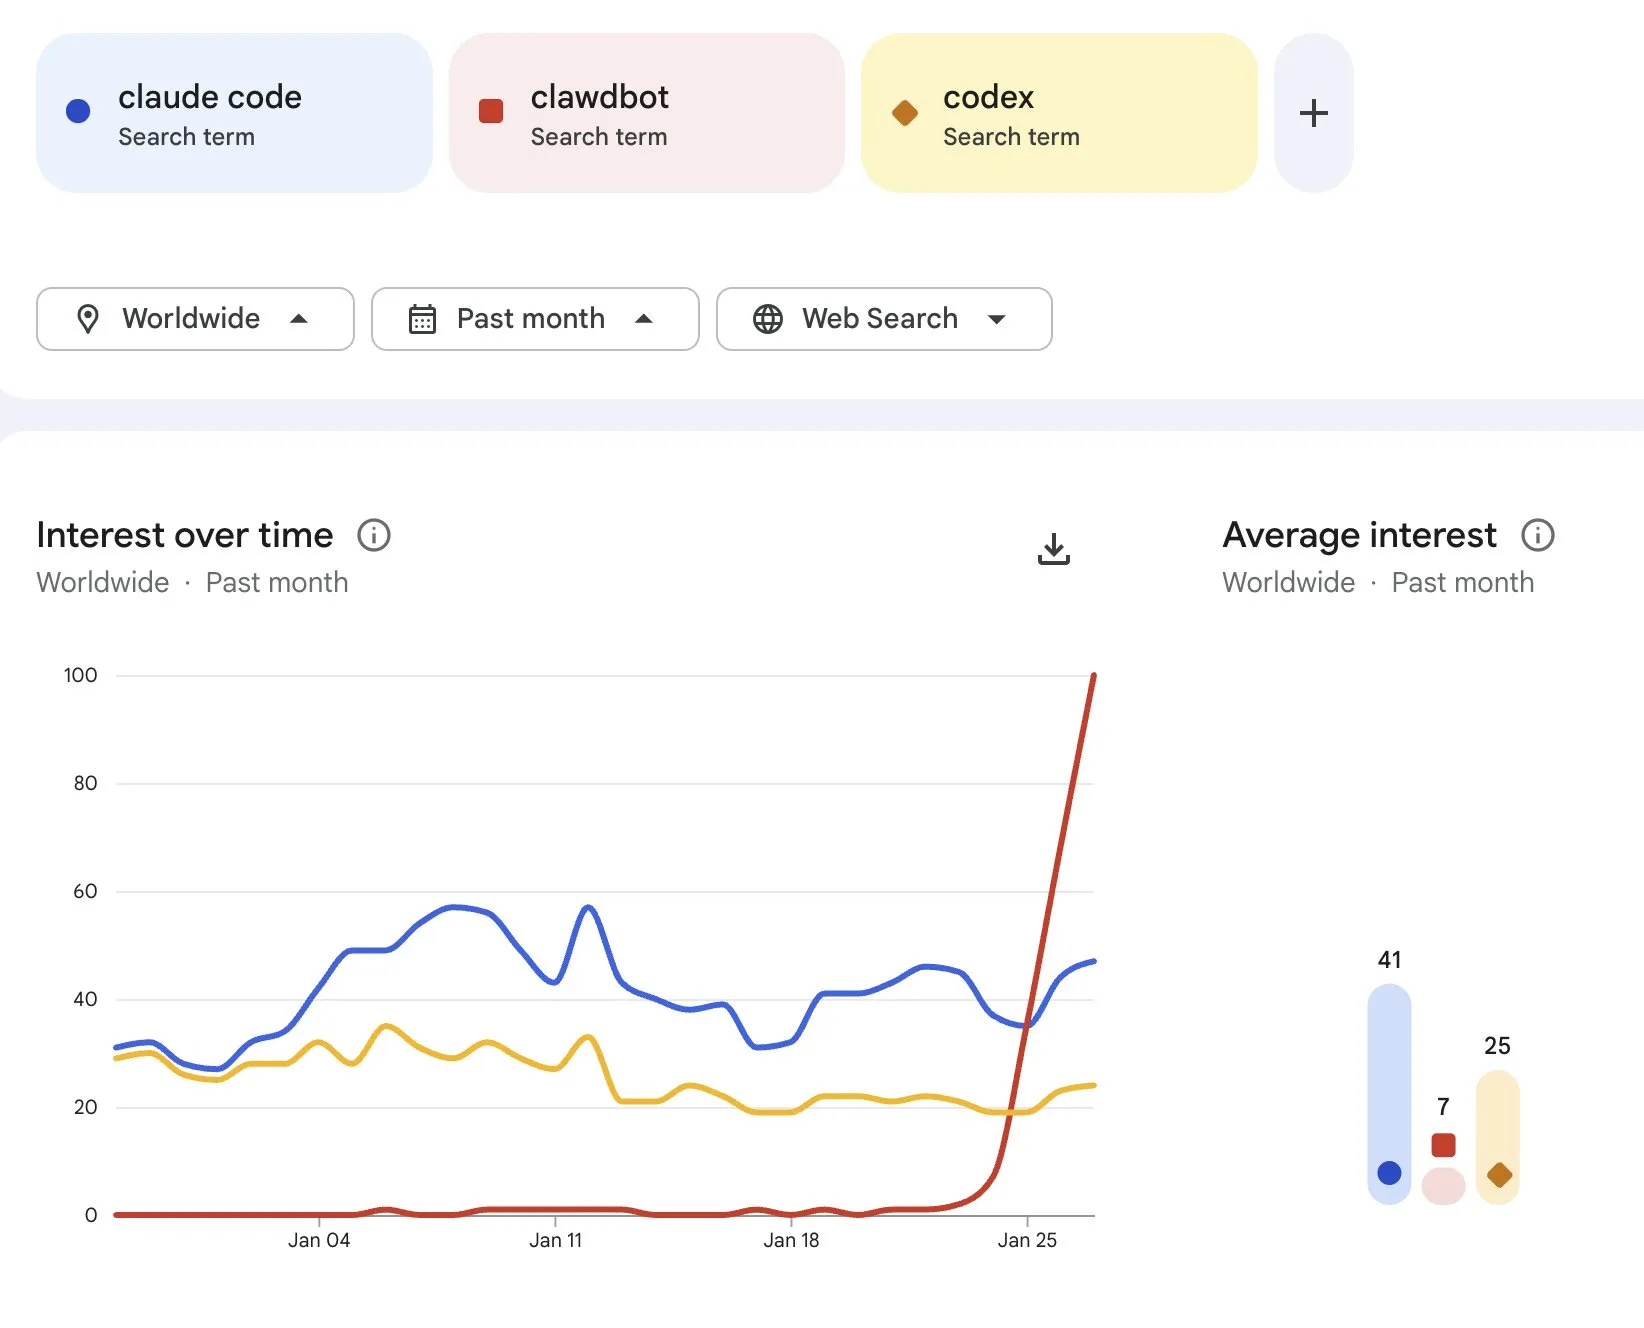Click the plus button to add a comparison term
This screenshot has height=1328, width=1644.
(1313, 112)
